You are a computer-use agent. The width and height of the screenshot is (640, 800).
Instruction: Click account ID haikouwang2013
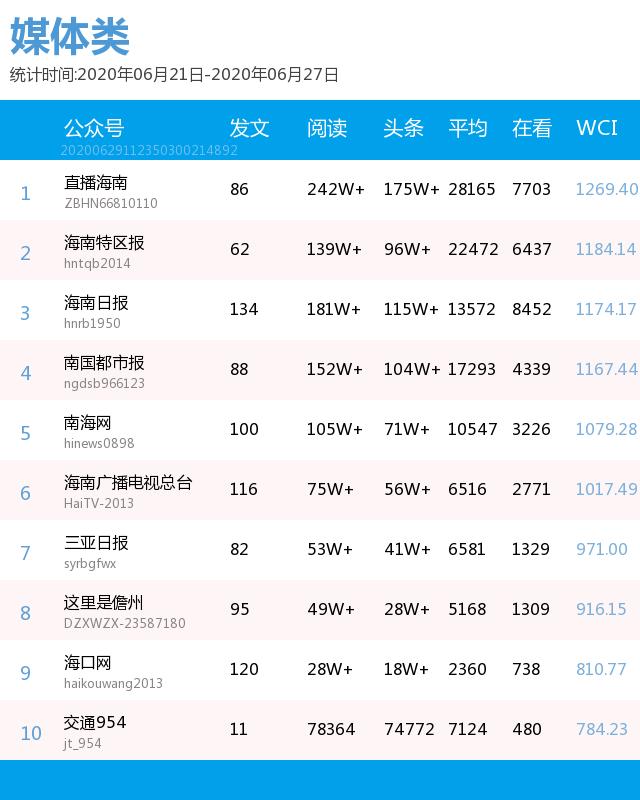(x=113, y=684)
